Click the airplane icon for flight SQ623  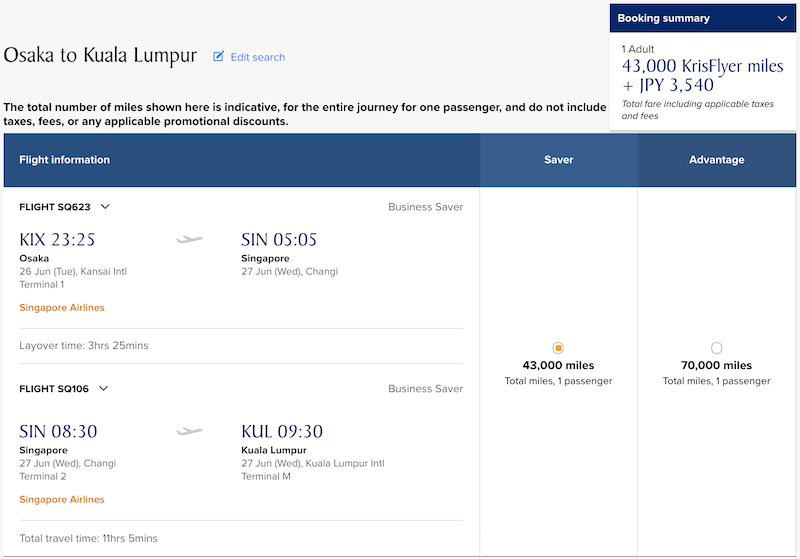pyautogui.click(x=189, y=239)
